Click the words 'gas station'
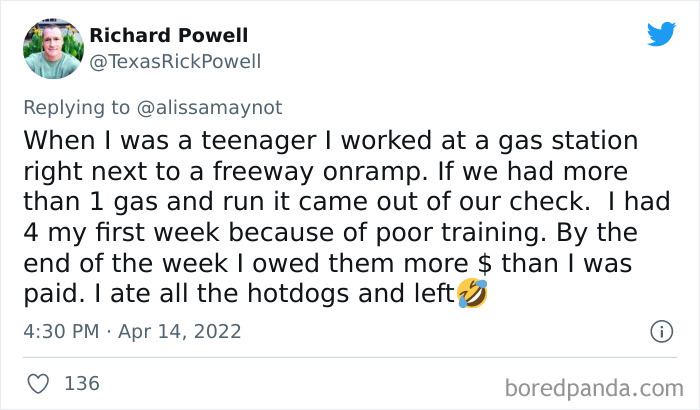The width and height of the screenshot is (700, 410). [x=568, y=141]
